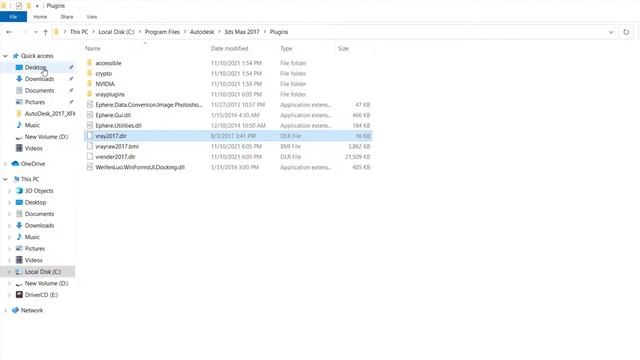Click the title bar Properties checkmark icon

(x=19, y=6)
